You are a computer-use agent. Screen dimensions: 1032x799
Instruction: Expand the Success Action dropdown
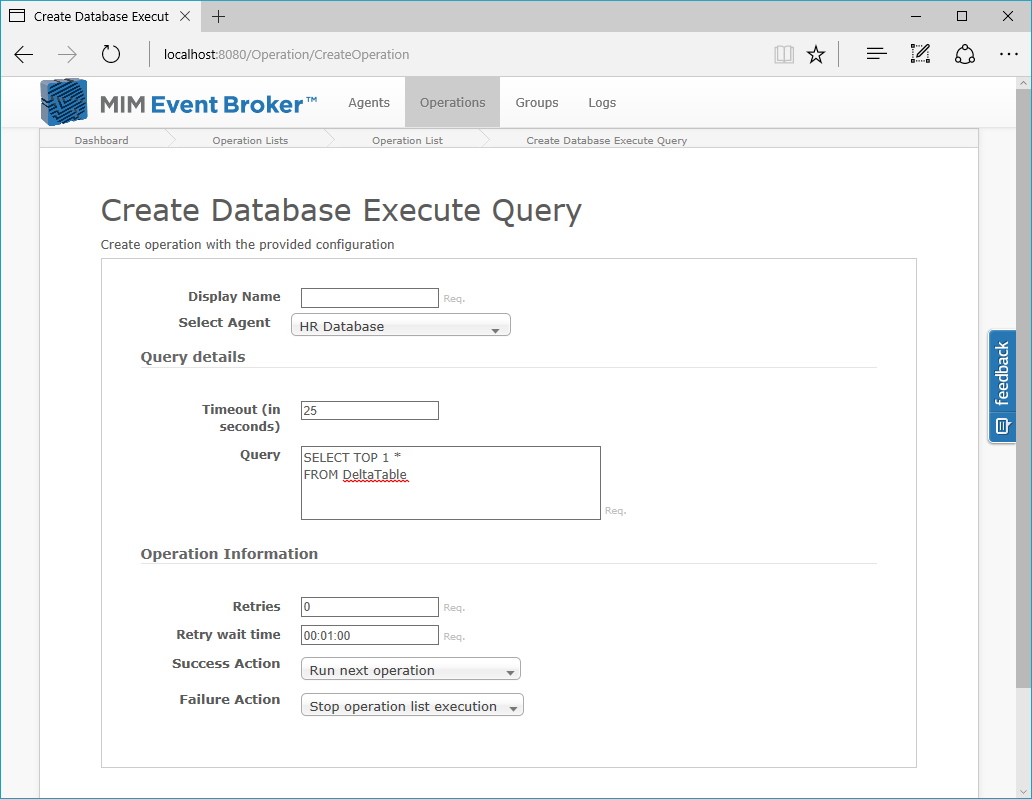click(411, 669)
